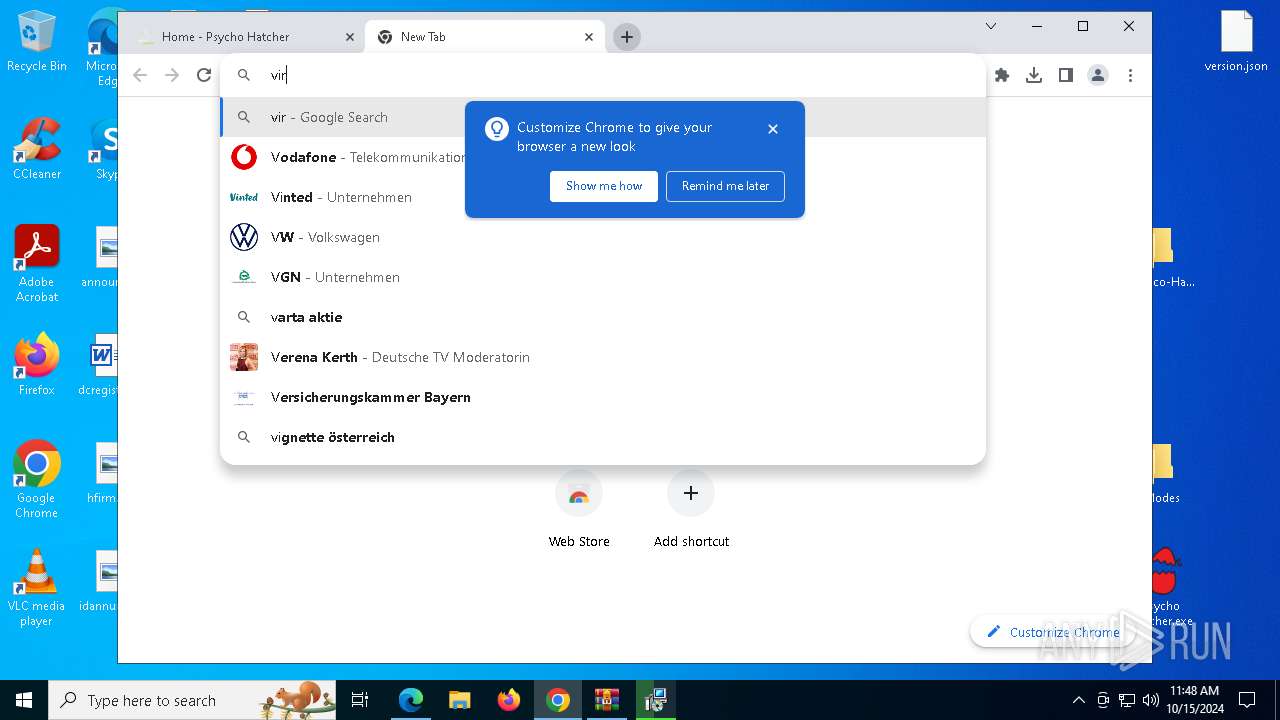Choose the VW - Volkswagen suggestion

tap(603, 237)
